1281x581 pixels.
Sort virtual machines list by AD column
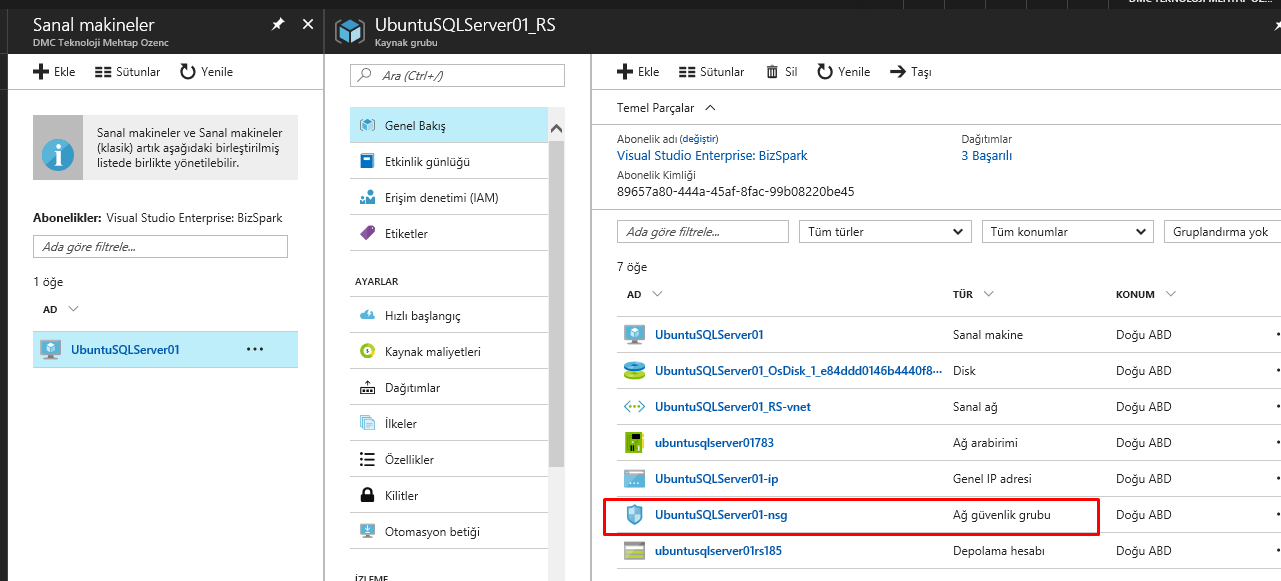60,310
